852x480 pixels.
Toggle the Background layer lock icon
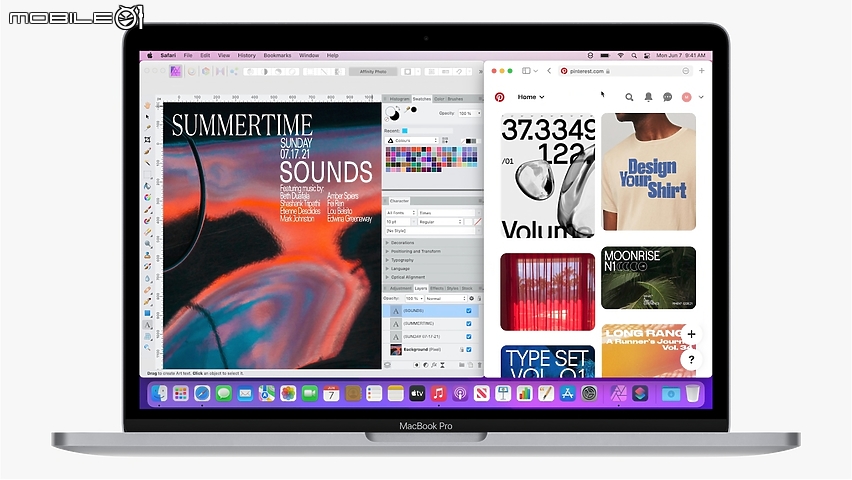pos(461,350)
